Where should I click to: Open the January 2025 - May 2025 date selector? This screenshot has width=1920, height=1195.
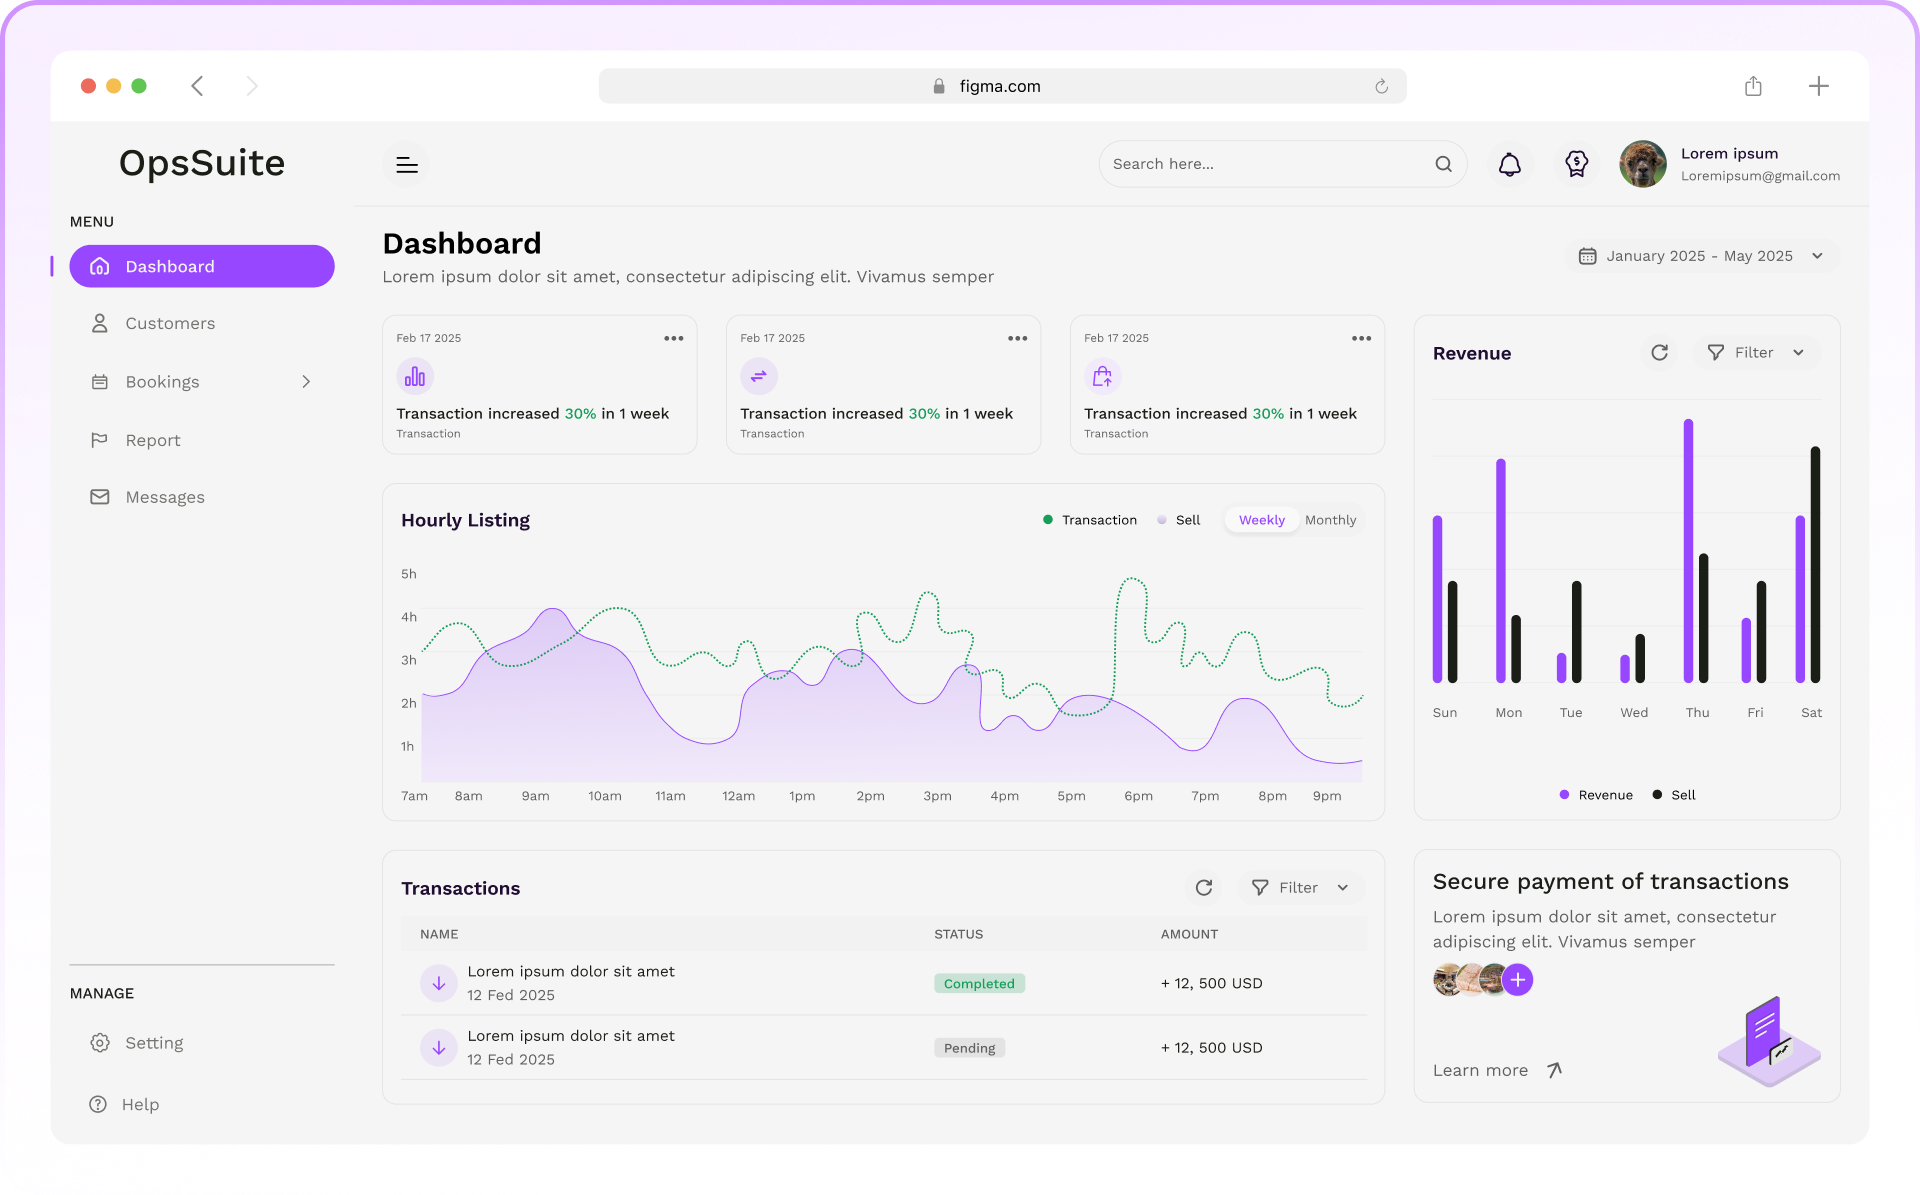1701,256
